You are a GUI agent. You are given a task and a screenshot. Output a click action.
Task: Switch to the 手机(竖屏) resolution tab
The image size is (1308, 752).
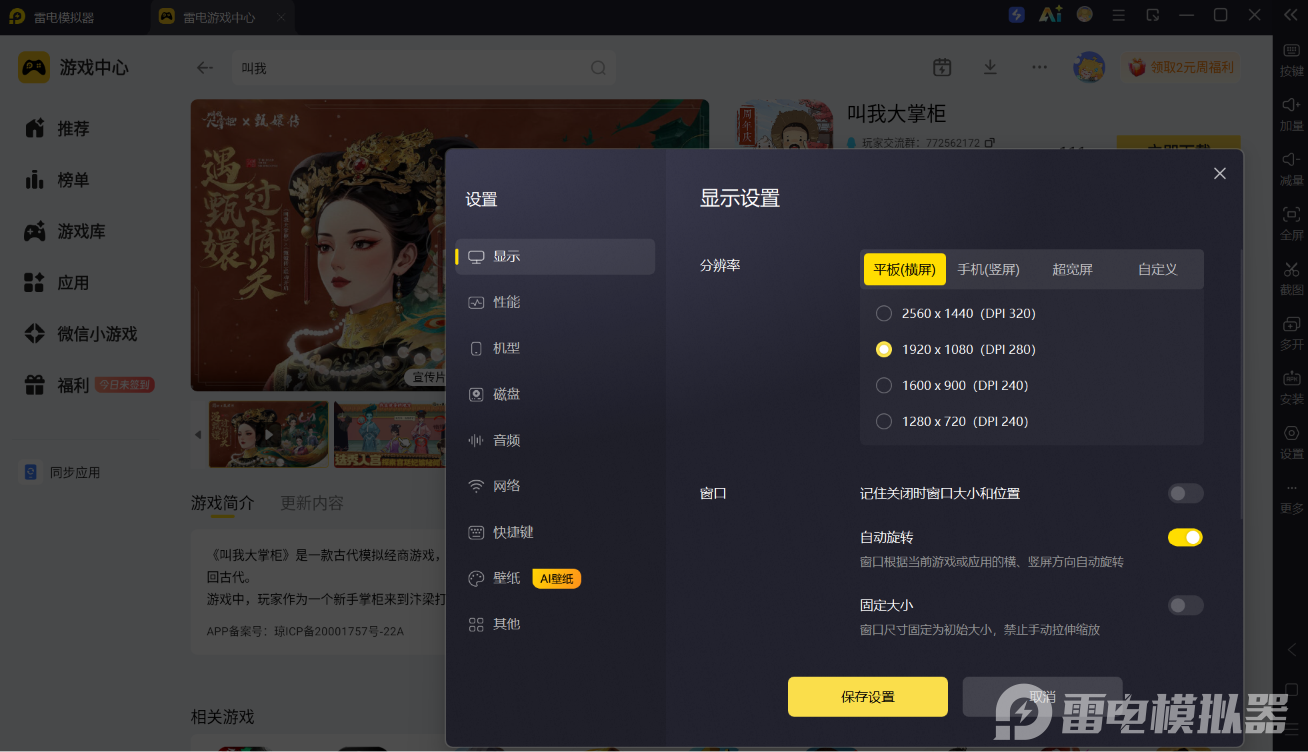(988, 269)
